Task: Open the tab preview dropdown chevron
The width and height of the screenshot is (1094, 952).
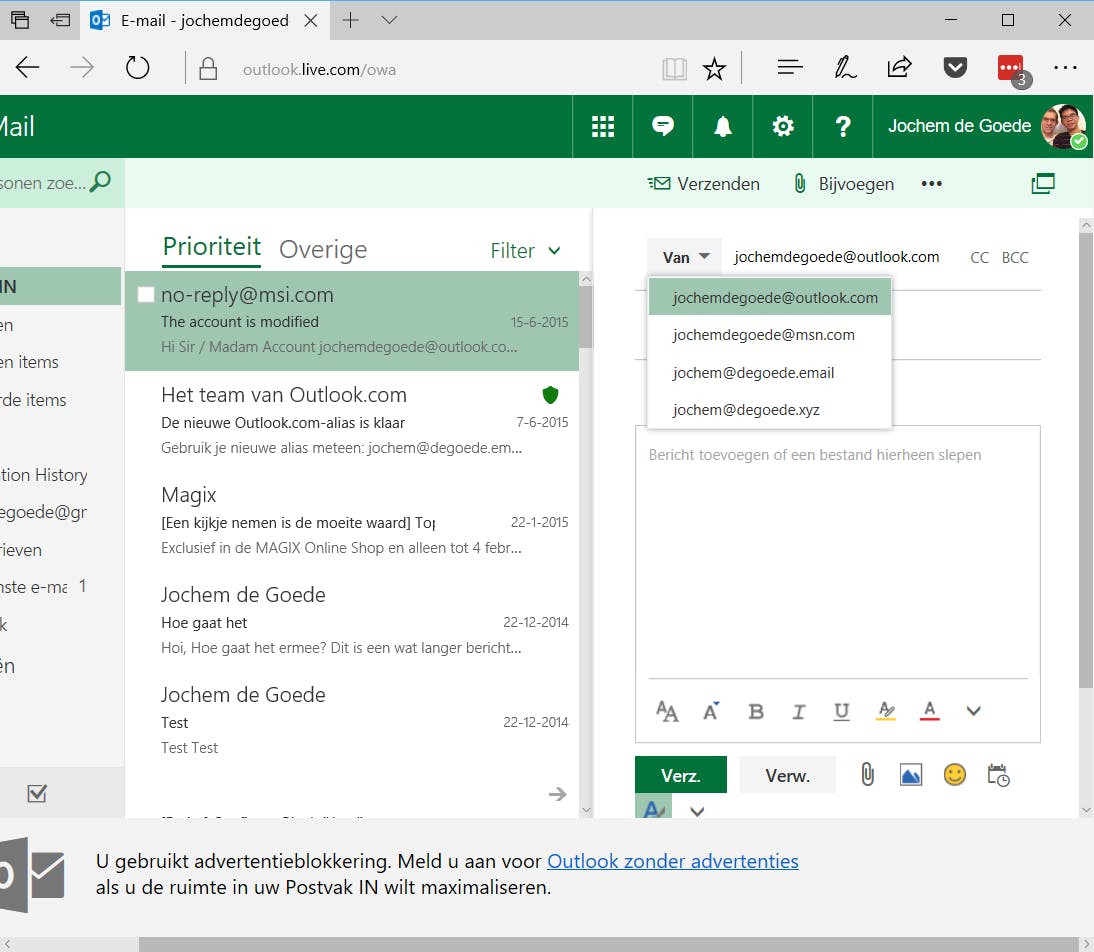Action: (389, 20)
